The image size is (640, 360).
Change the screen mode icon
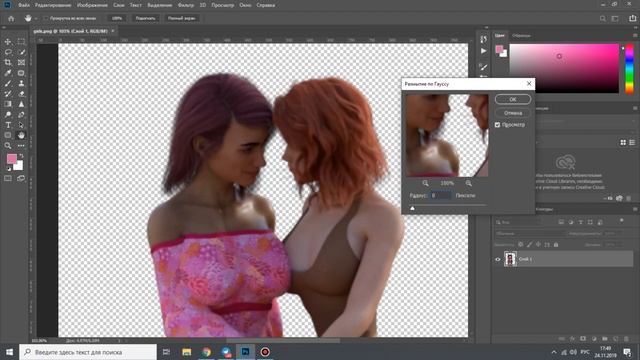click(21, 178)
